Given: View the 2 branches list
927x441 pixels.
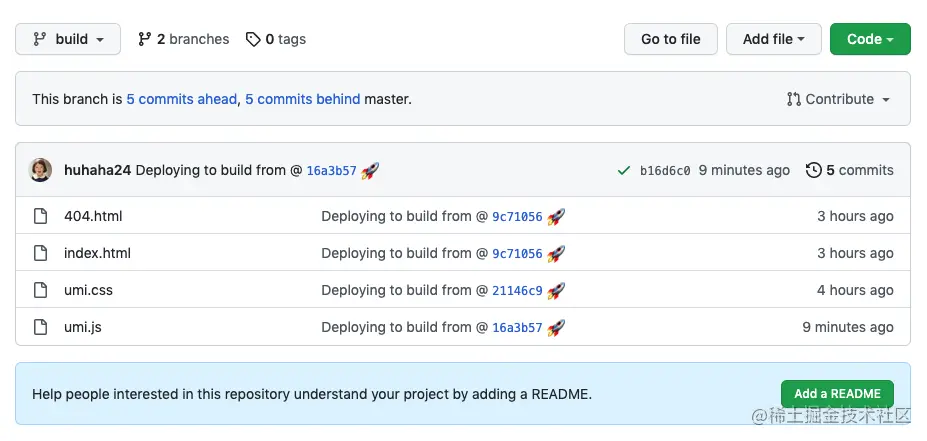Looking at the screenshot, I should pos(184,39).
